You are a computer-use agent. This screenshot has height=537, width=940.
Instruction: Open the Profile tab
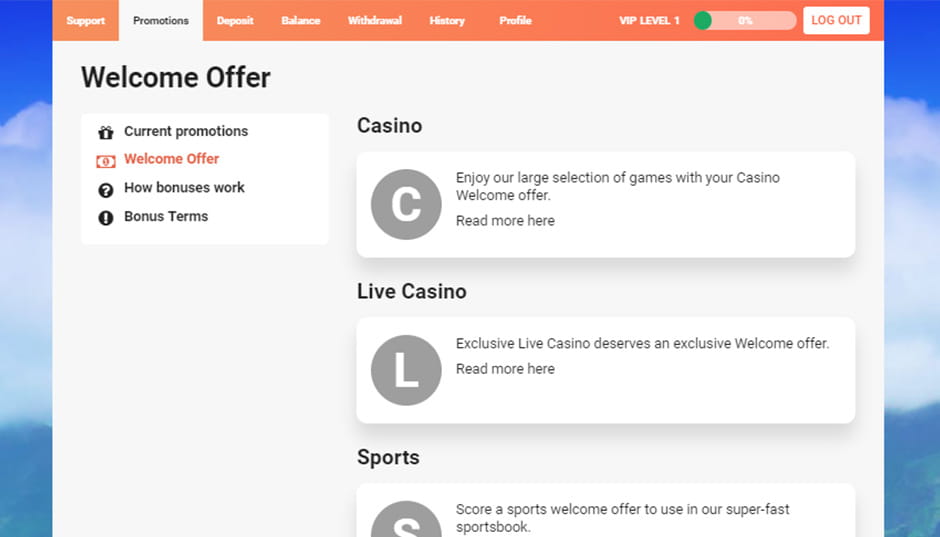coord(515,20)
